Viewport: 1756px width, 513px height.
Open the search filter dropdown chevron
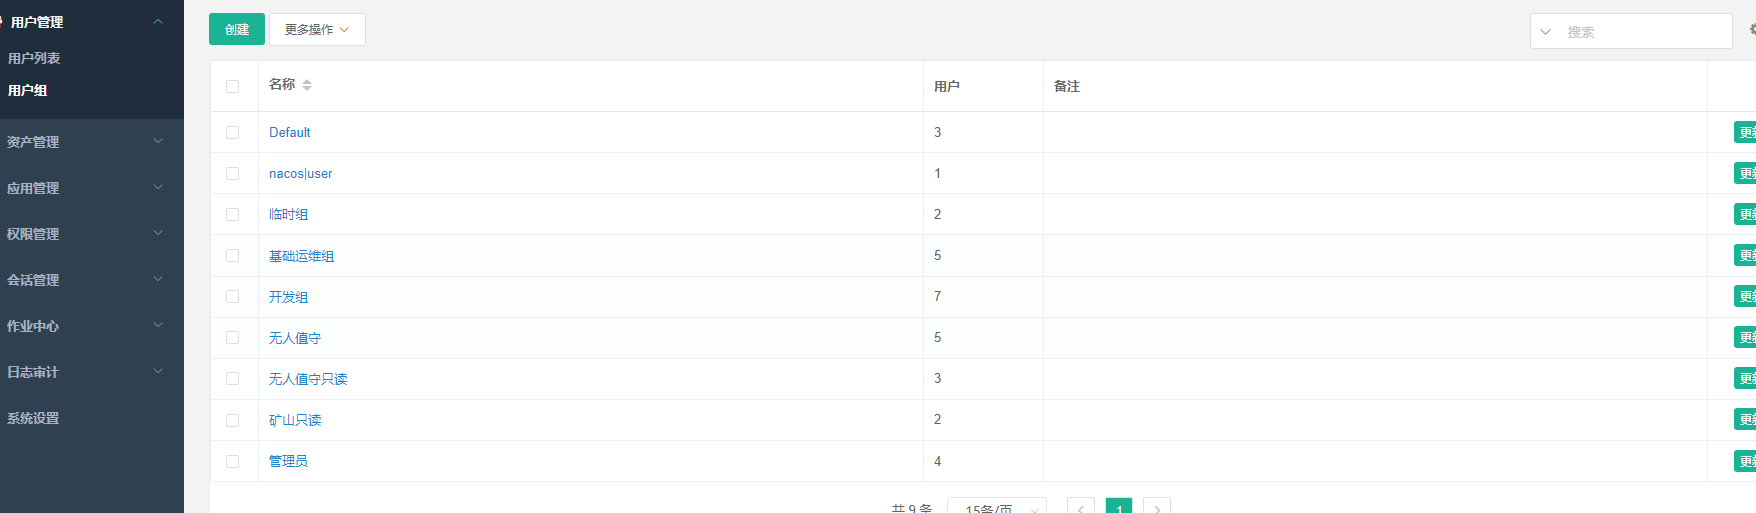[1545, 32]
